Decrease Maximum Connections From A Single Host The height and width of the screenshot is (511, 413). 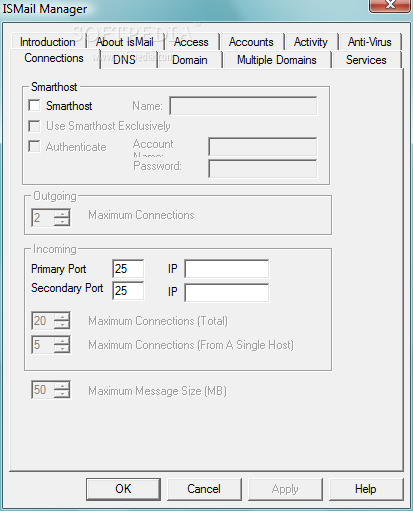coord(62,349)
